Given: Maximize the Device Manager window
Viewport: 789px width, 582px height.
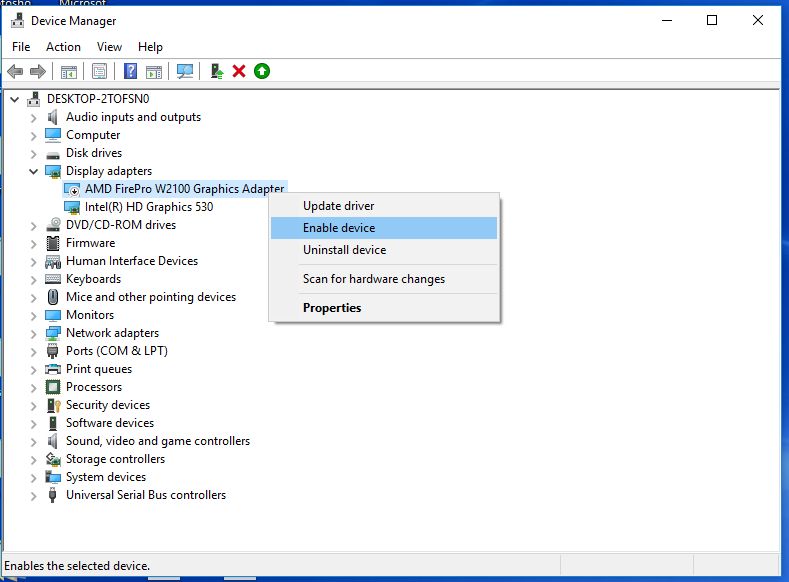Looking at the screenshot, I should point(712,20).
